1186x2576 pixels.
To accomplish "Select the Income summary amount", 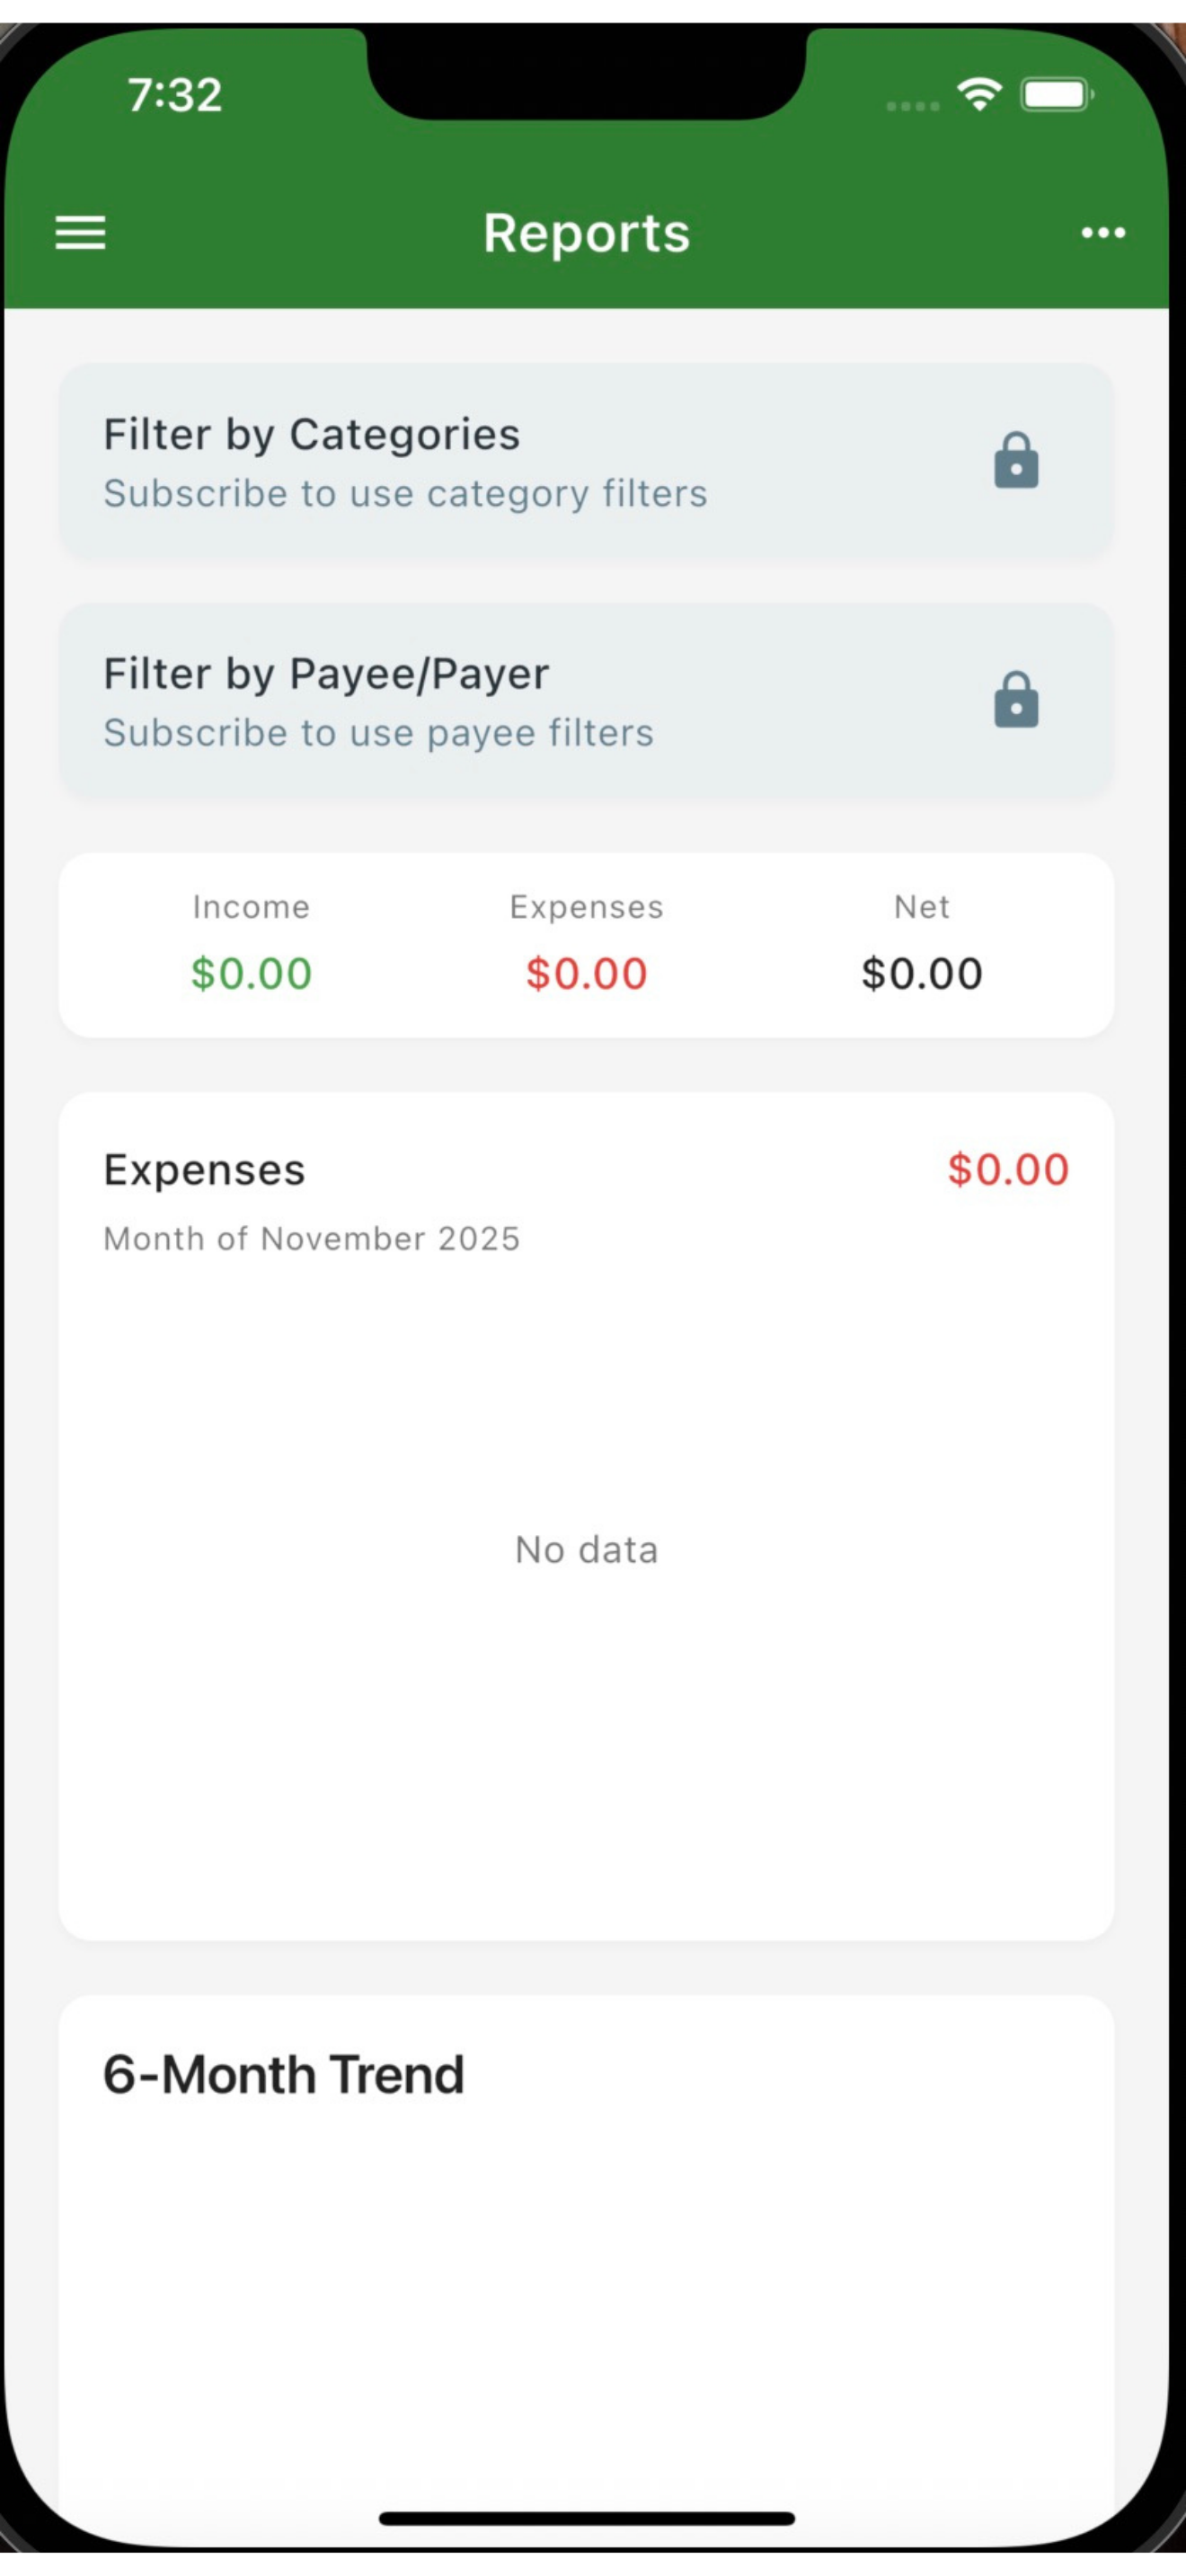I will click(x=251, y=973).
